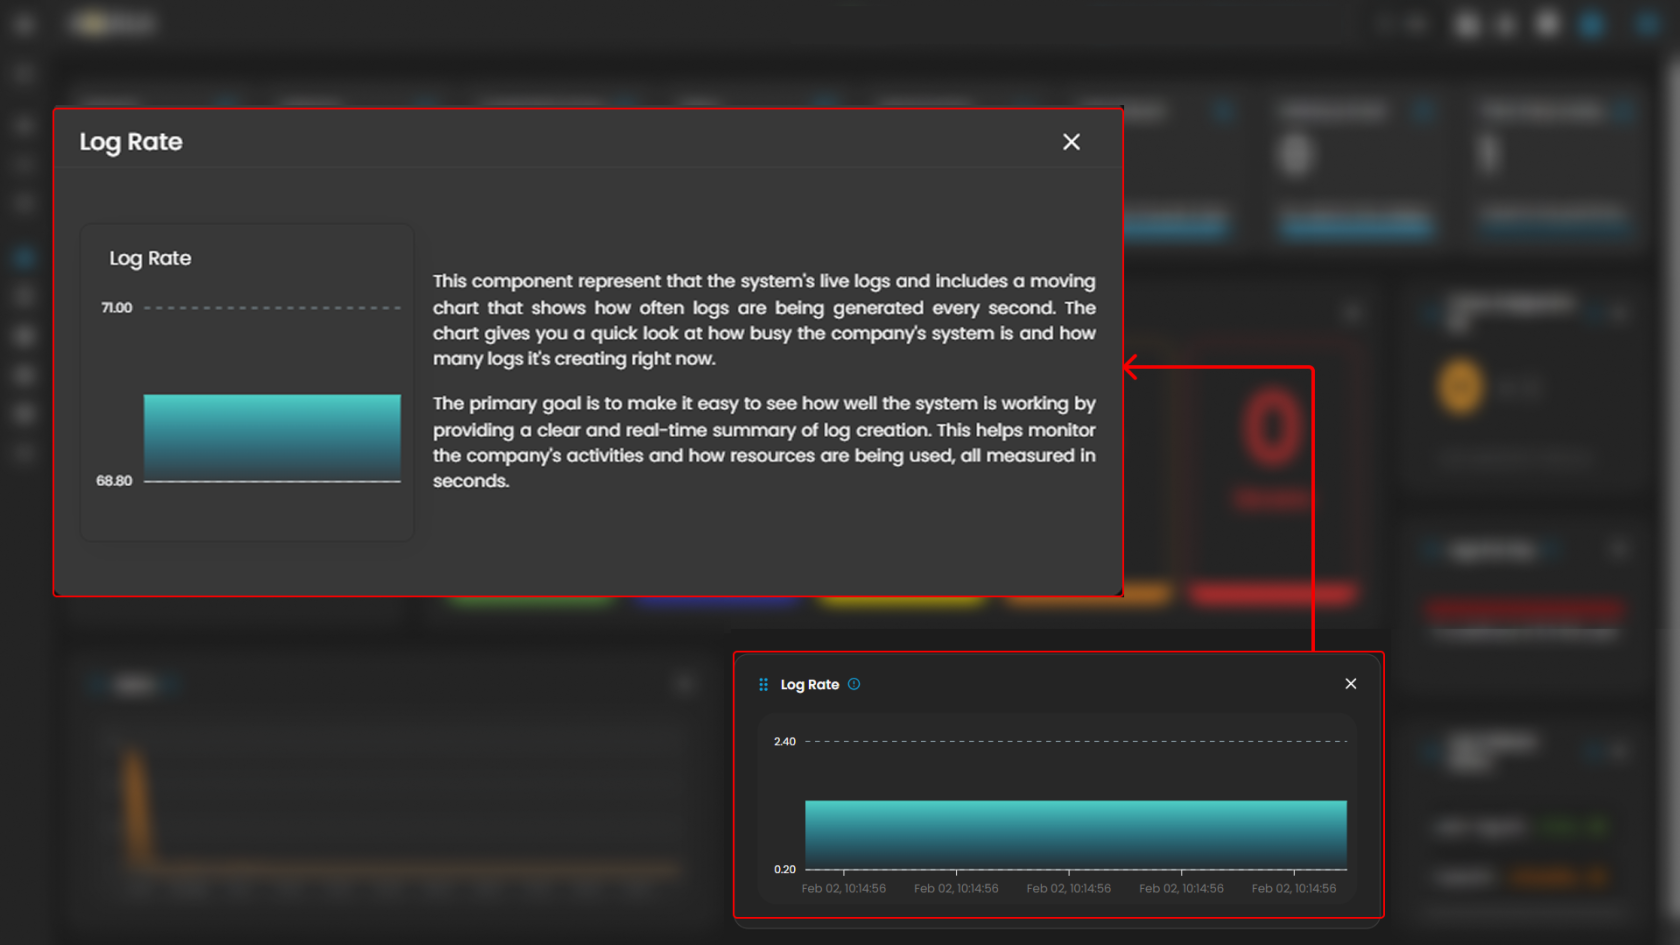The image size is (1680, 945).
Task: Open the info icon beside Log Rate widget title
Action: click(x=854, y=684)
